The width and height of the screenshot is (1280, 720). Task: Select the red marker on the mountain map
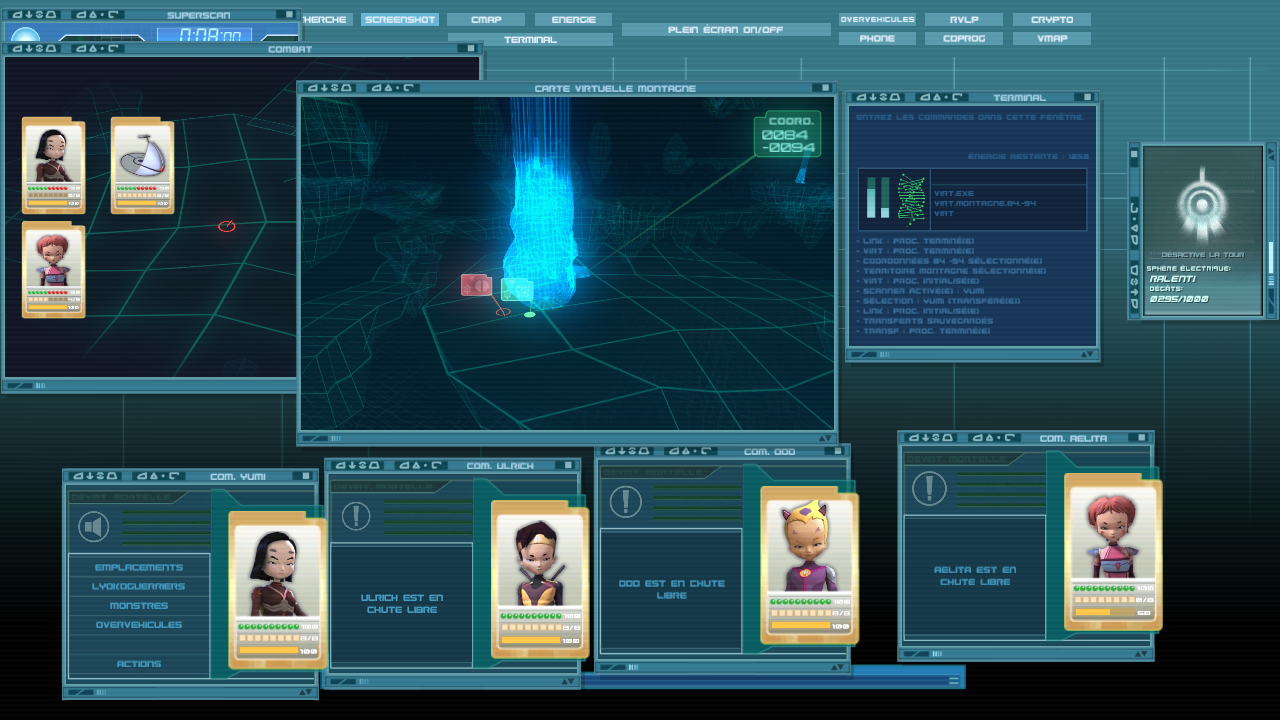tap(476, 285)
